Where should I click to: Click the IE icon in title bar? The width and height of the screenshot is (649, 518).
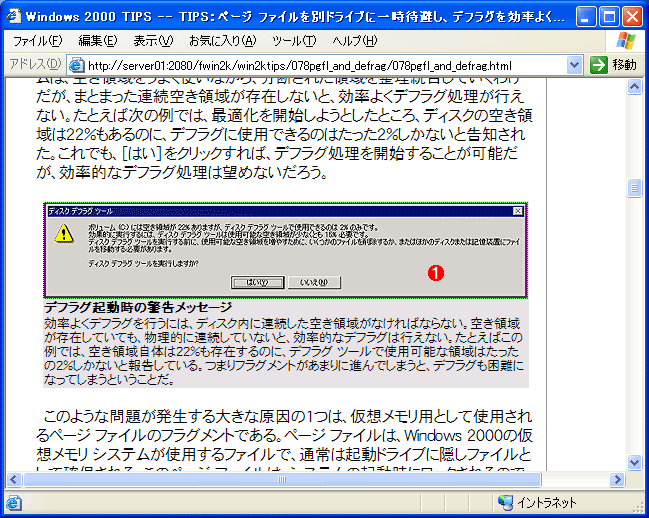point(14,16)
